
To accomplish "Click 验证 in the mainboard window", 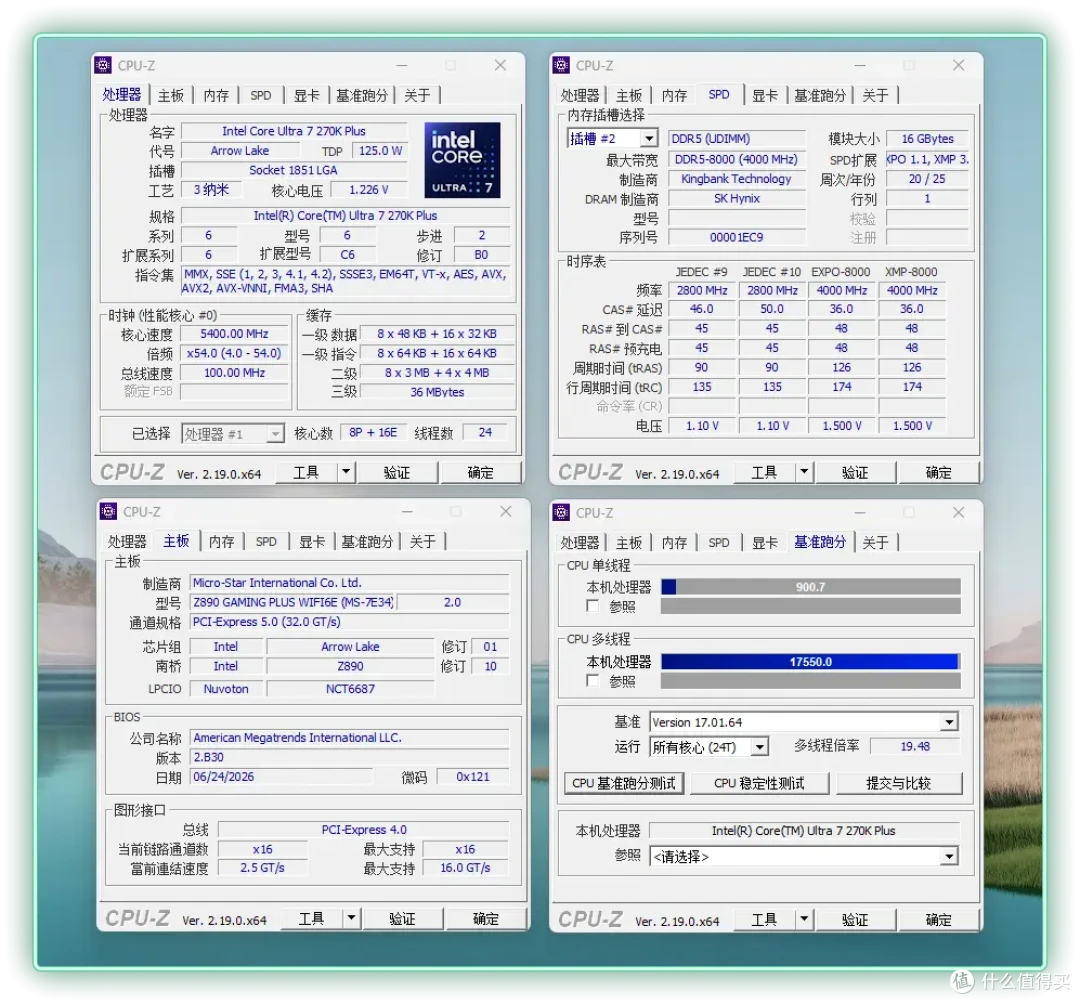I will click(x=402, y=919).
